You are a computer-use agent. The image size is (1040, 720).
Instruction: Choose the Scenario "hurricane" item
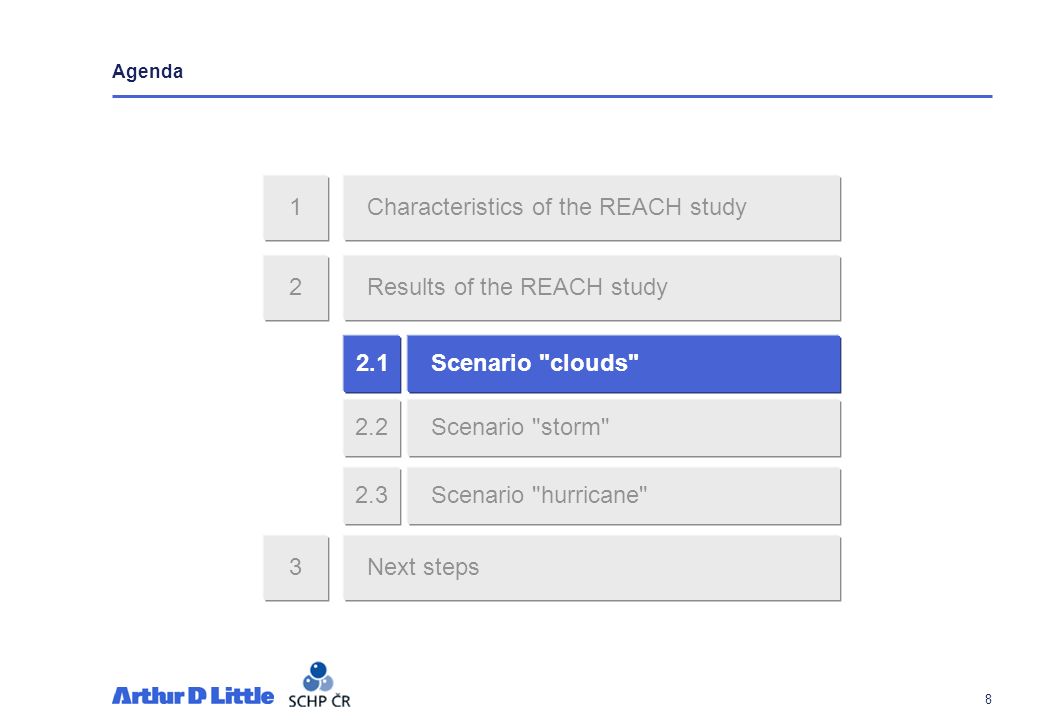pyautogui.click(x=624, y=496)
